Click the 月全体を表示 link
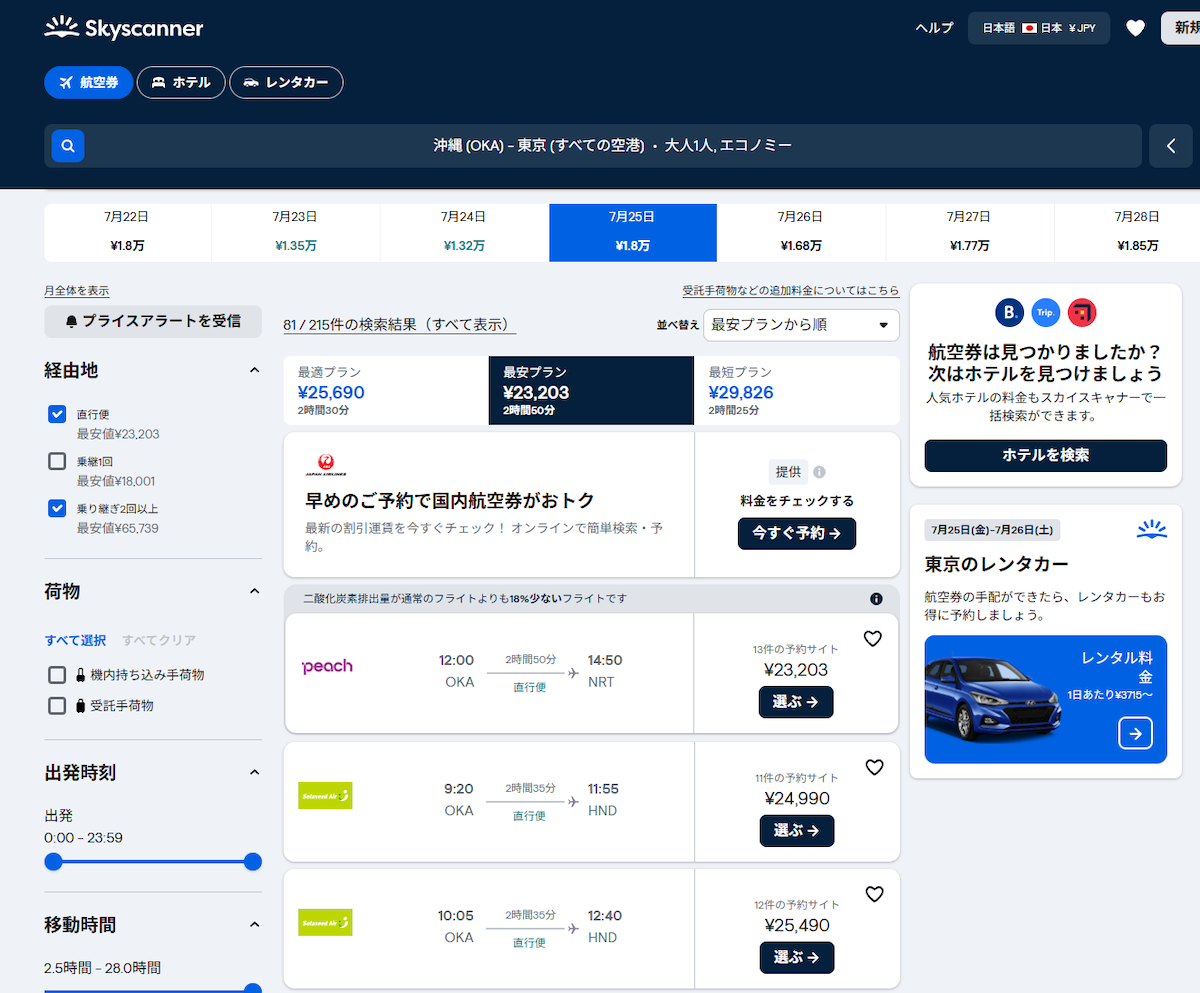 pyautogui.click(x=77, y=291)
